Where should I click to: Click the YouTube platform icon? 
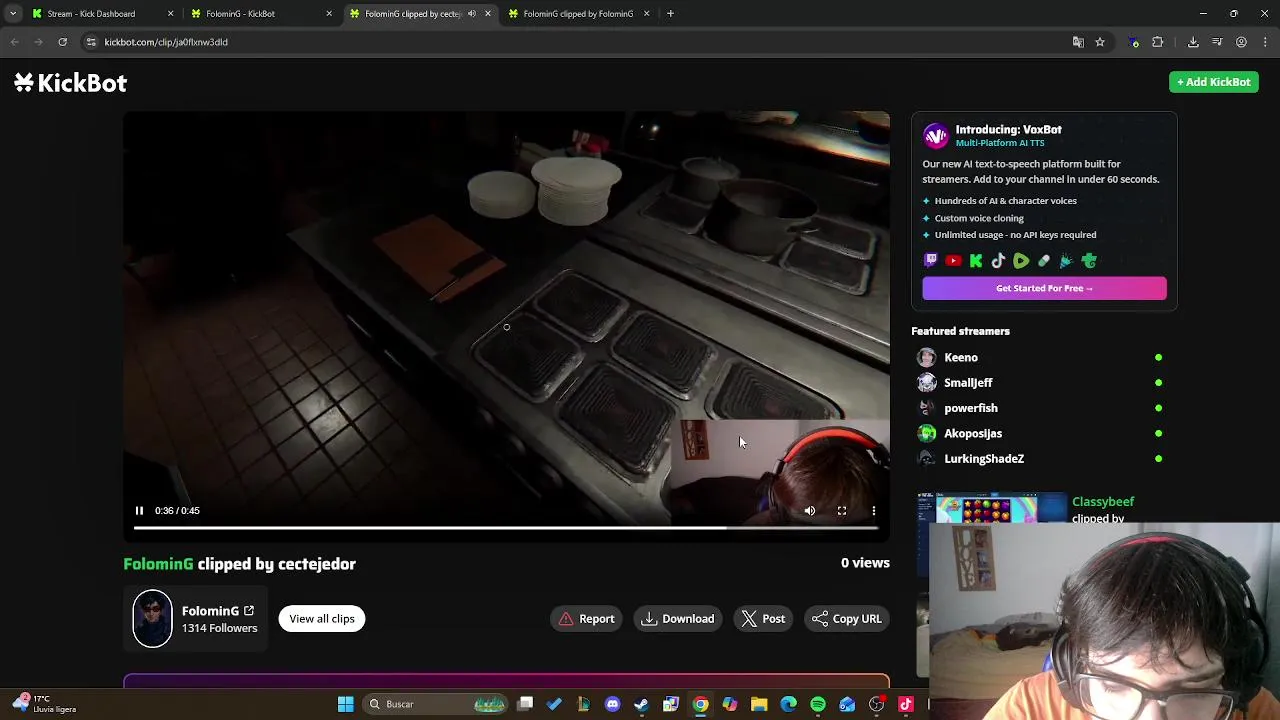coord(953,261)
